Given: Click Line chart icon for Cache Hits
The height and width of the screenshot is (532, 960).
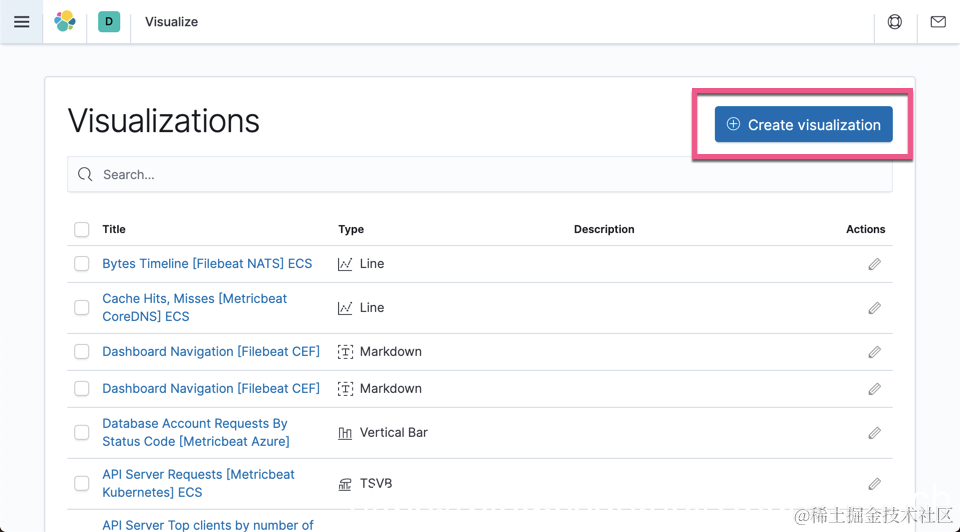Looking at the screenshot, I should coord(345,308).
